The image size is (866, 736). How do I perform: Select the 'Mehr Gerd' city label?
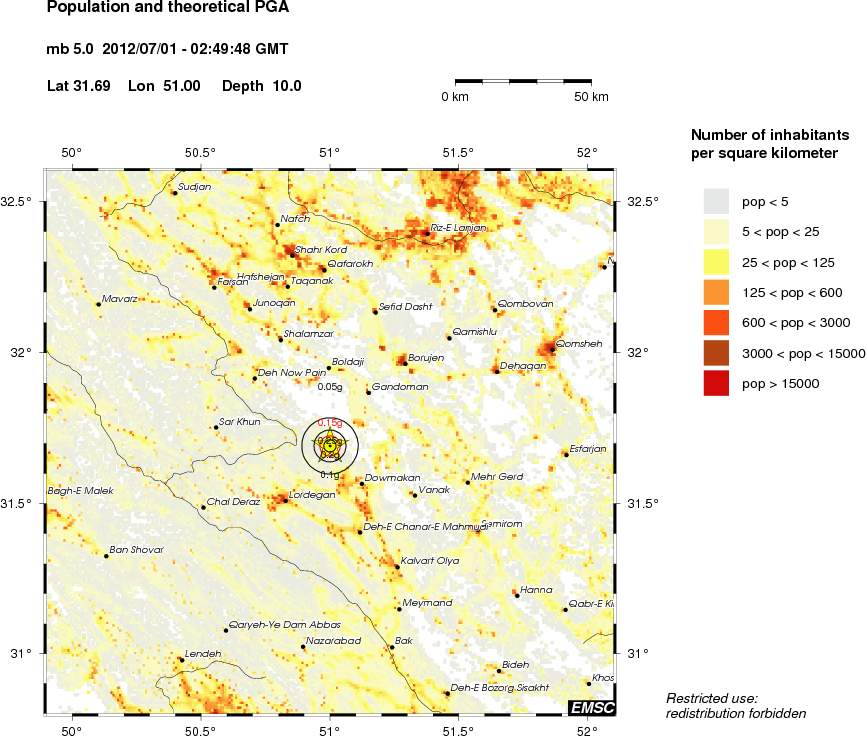(x=497, y=476)
